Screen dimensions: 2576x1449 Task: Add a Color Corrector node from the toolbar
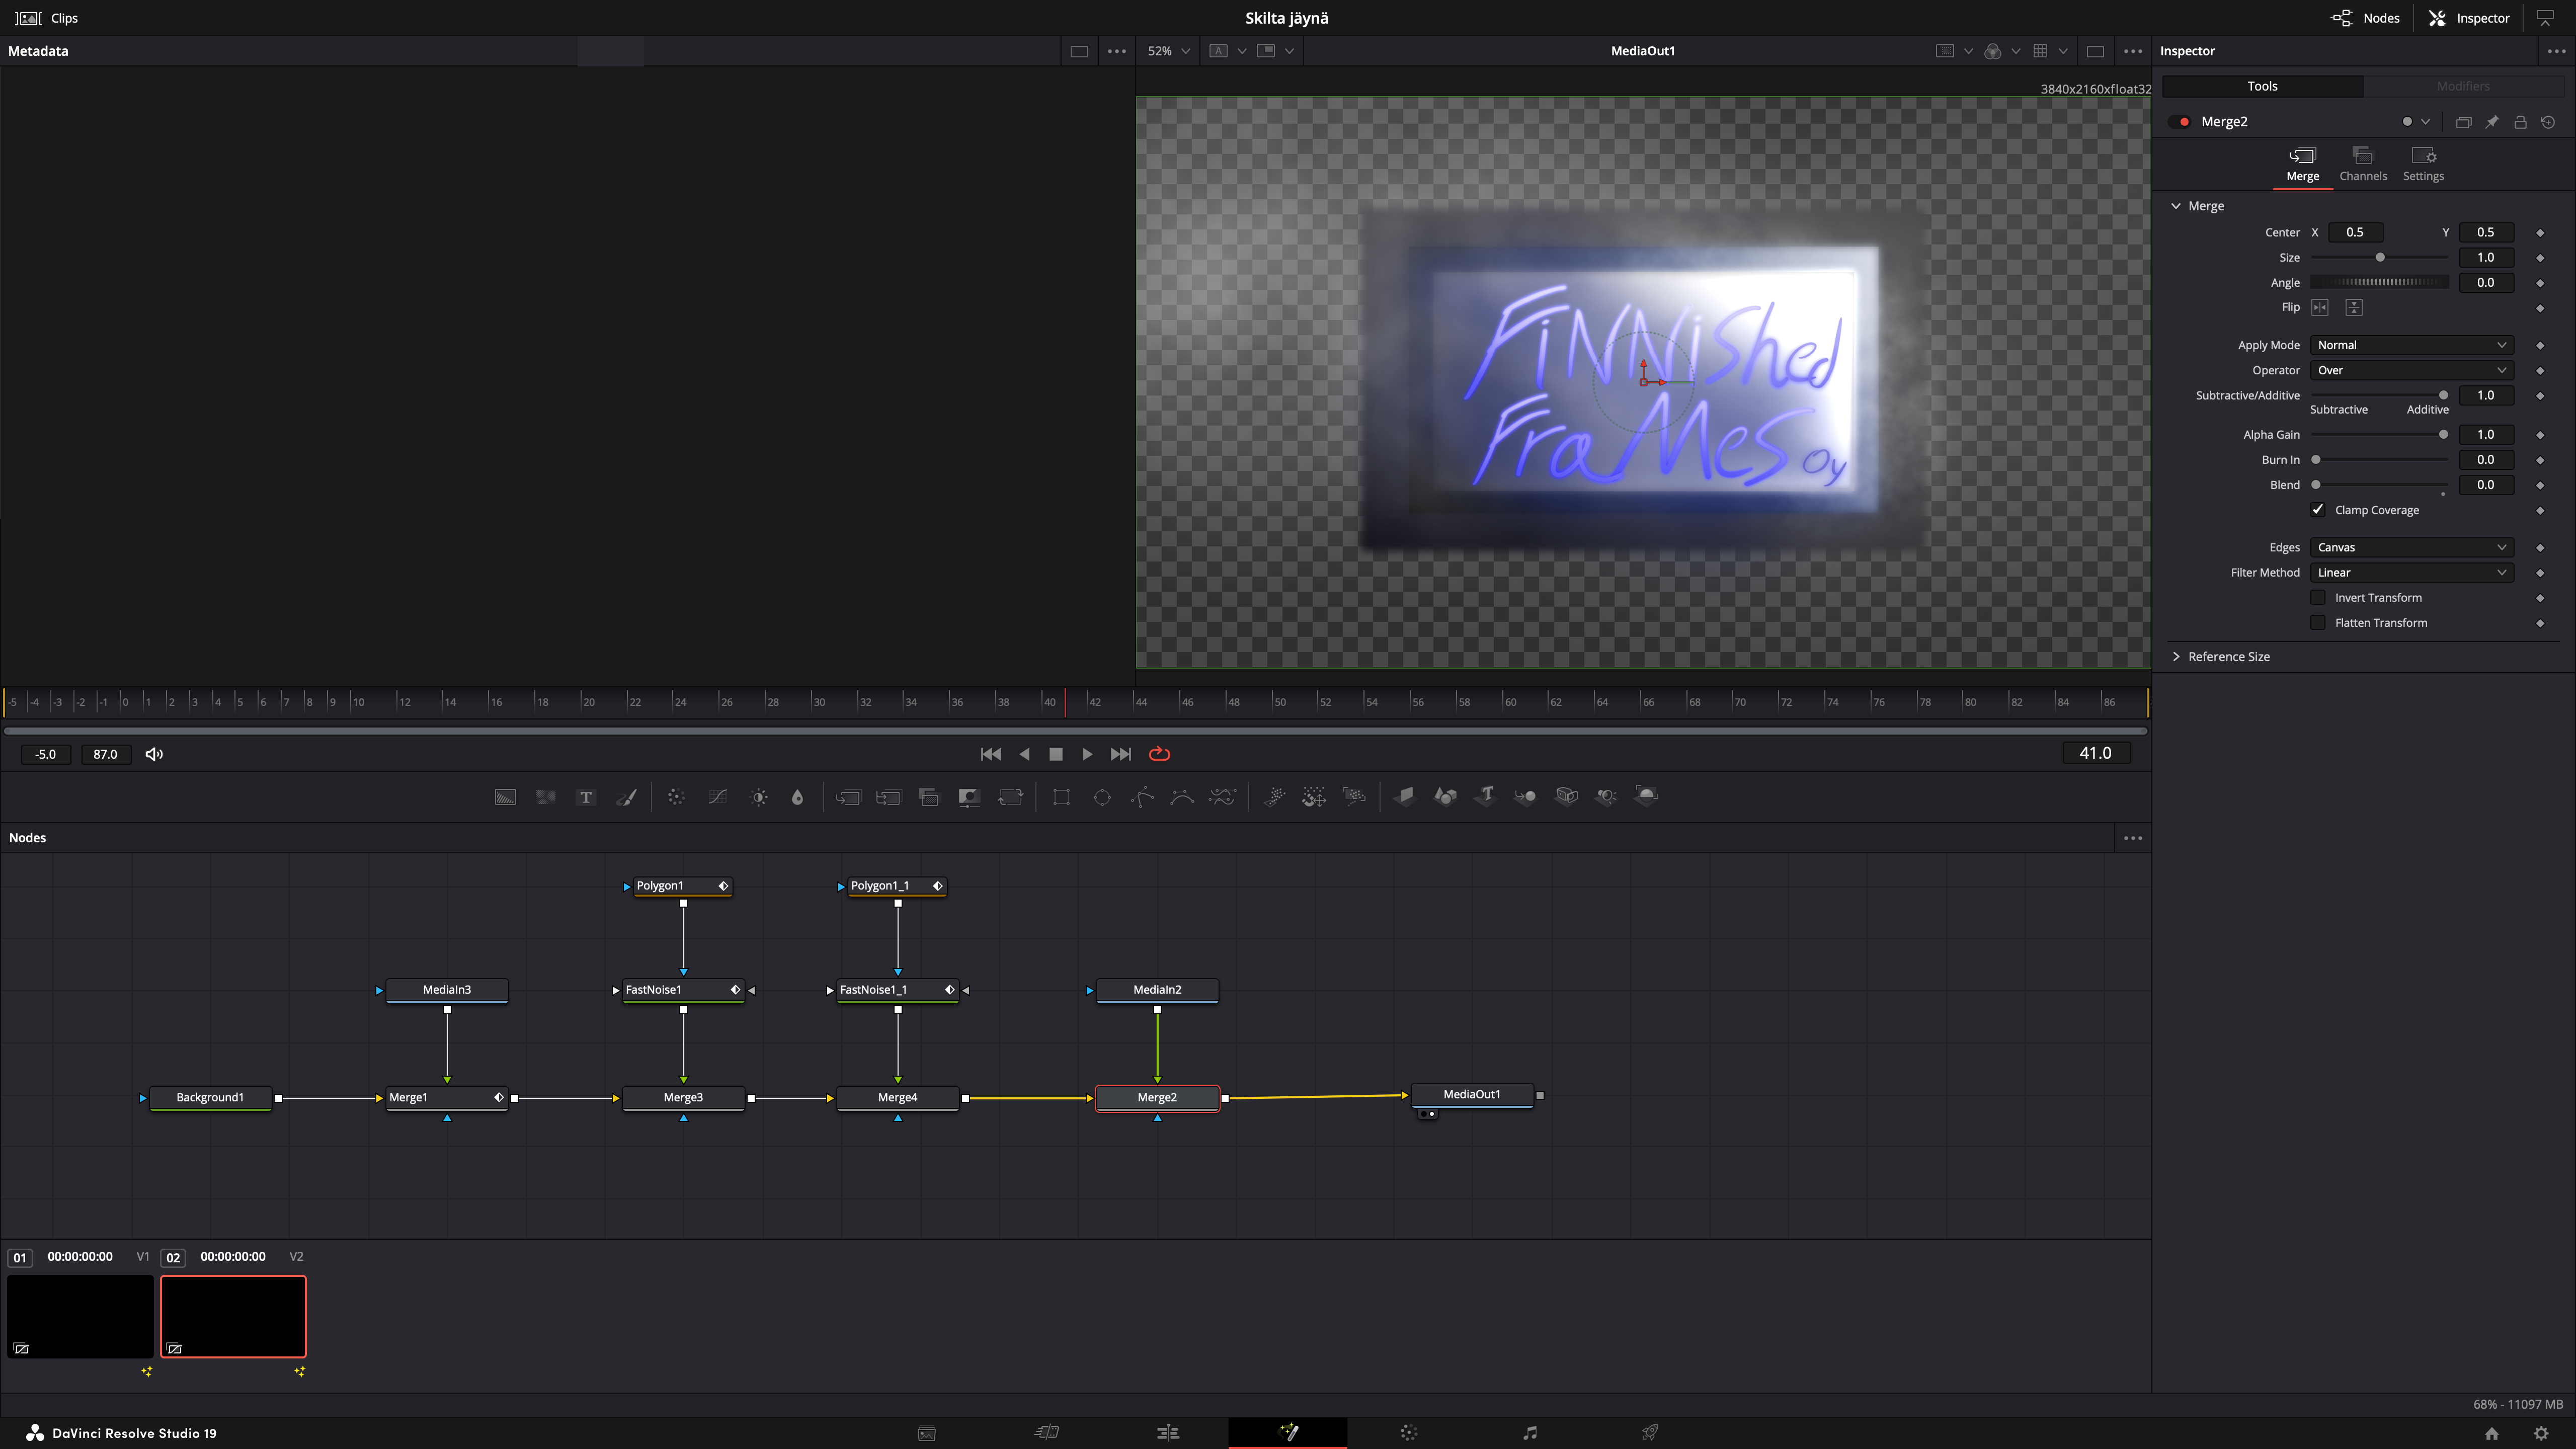pos(676,797)
